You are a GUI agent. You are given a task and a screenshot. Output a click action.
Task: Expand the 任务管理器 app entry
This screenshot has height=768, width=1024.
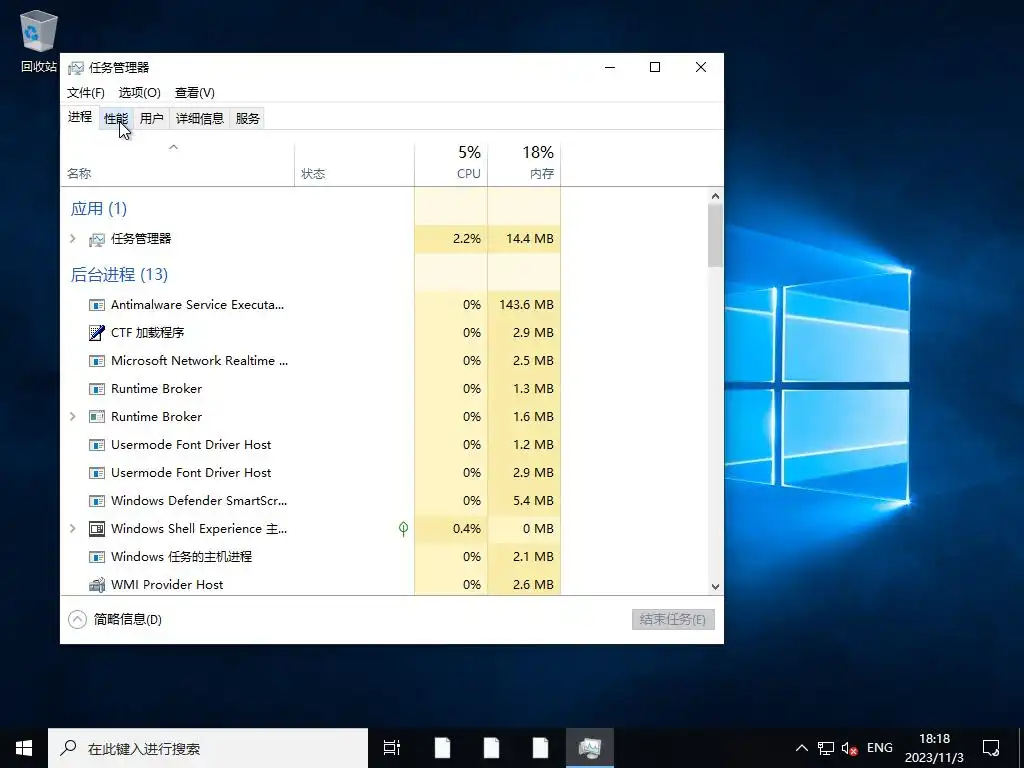coord(72,239)
